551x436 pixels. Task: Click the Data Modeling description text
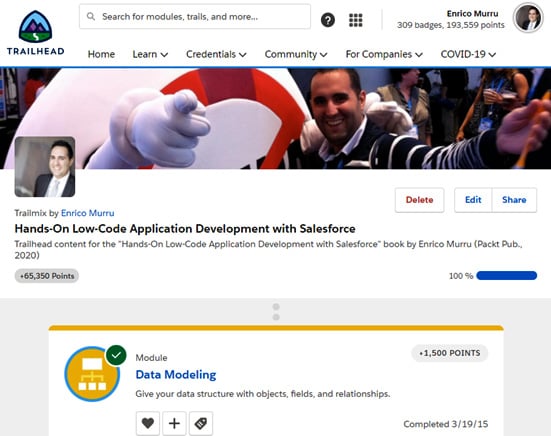263,394
